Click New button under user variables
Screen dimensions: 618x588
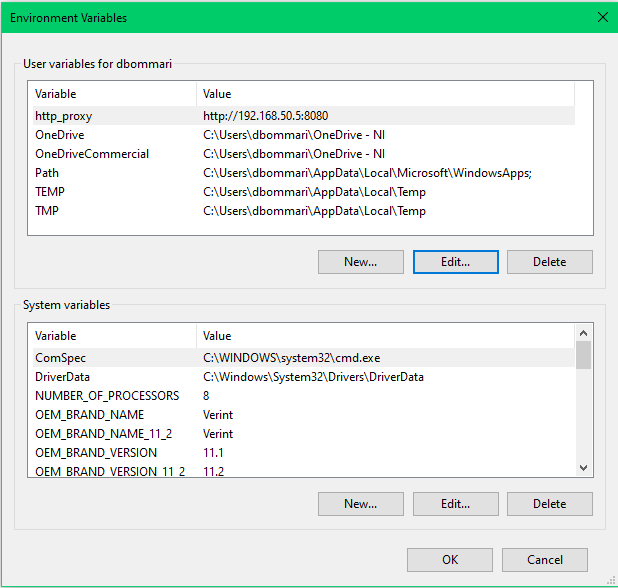pos(361,262)
